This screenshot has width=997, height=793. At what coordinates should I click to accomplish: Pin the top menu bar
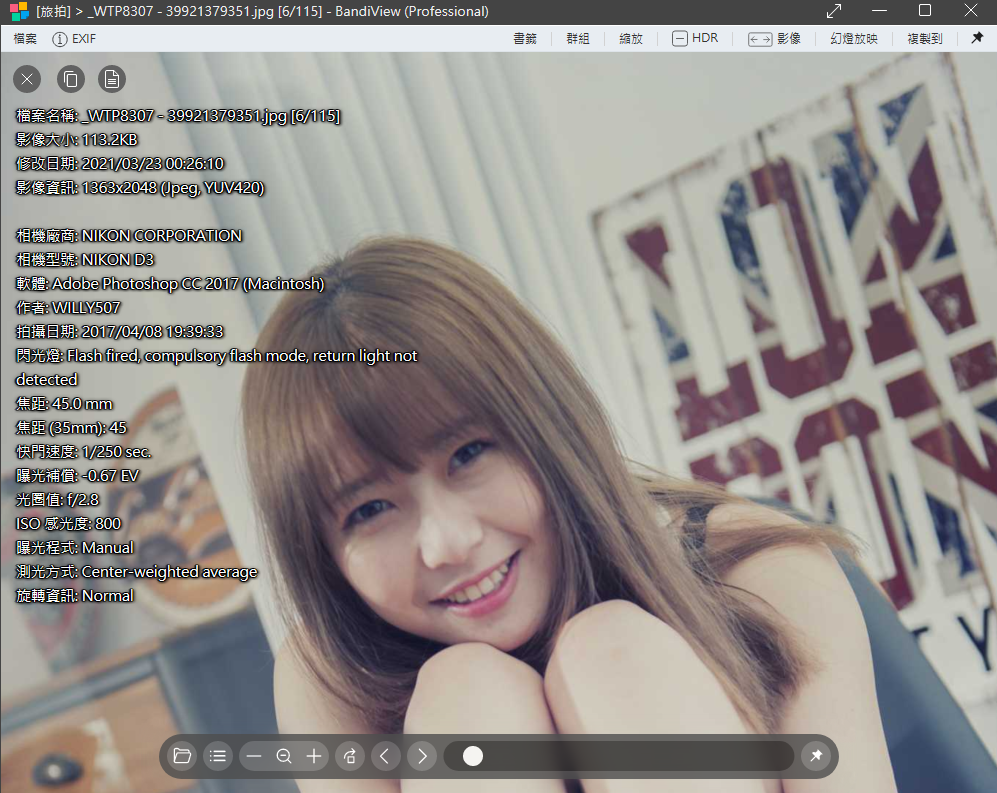pyautogui.click(x=977, y=38)
